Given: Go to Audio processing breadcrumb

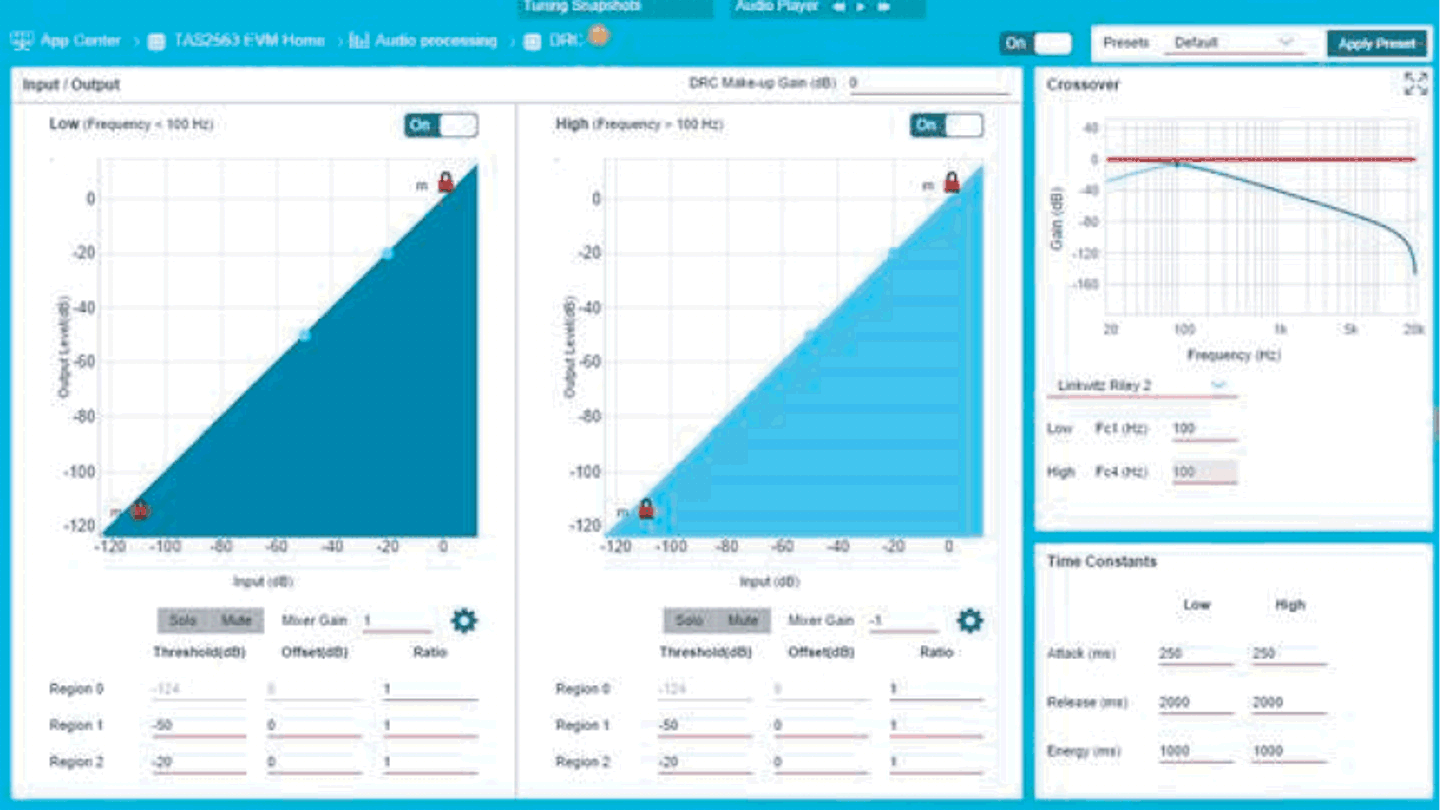Looking at the screenshot, I should pyautogui.click(x=436, y=41).
